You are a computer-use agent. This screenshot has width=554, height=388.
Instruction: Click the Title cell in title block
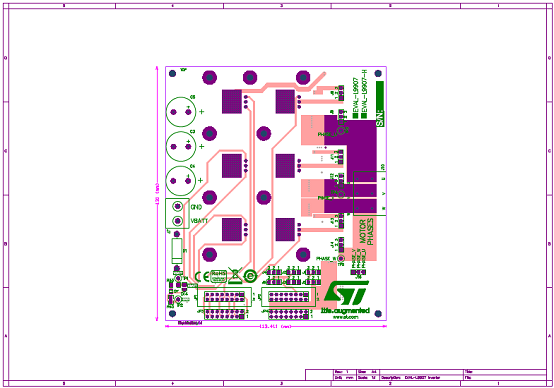(x=505, y=372)
